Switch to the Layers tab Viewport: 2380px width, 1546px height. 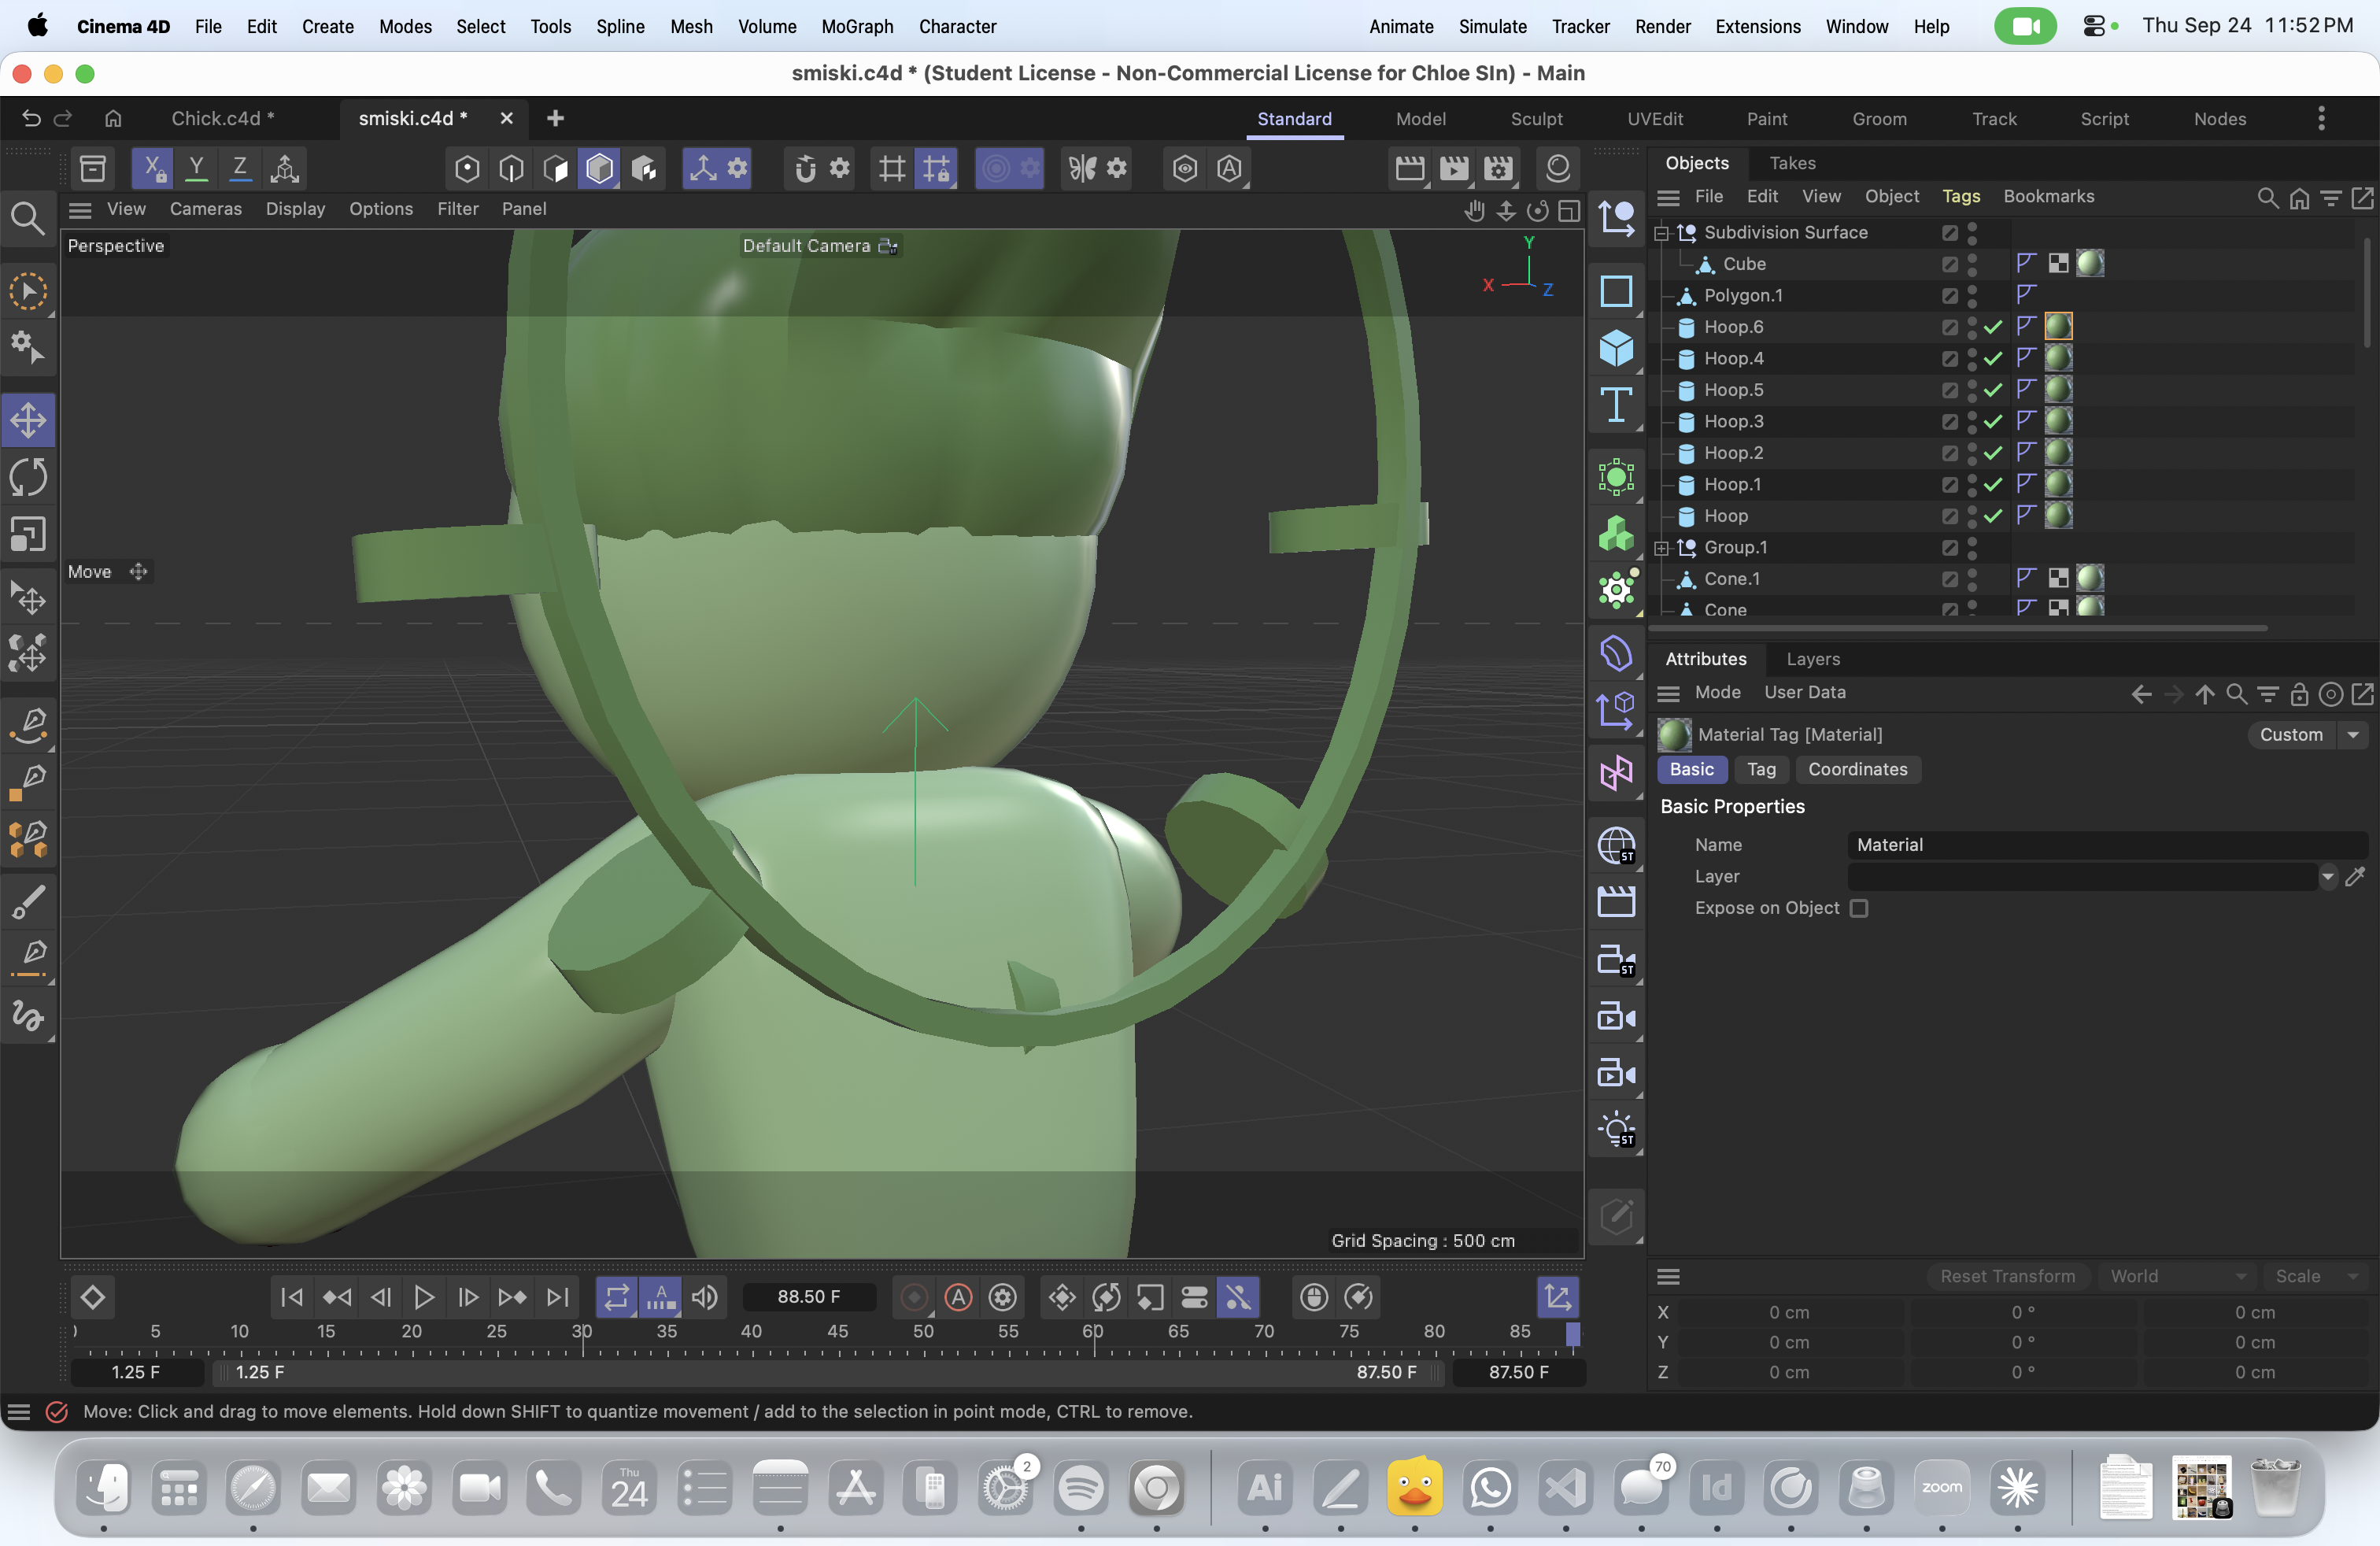pyautogui.click(x=1813, y=659)
